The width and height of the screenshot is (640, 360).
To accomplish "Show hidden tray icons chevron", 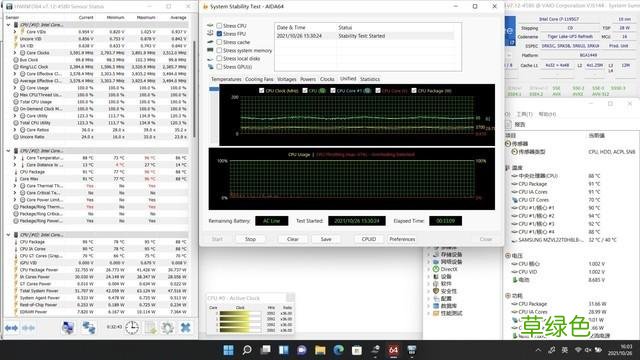I will pyautogui.click(x=538, y=350).
